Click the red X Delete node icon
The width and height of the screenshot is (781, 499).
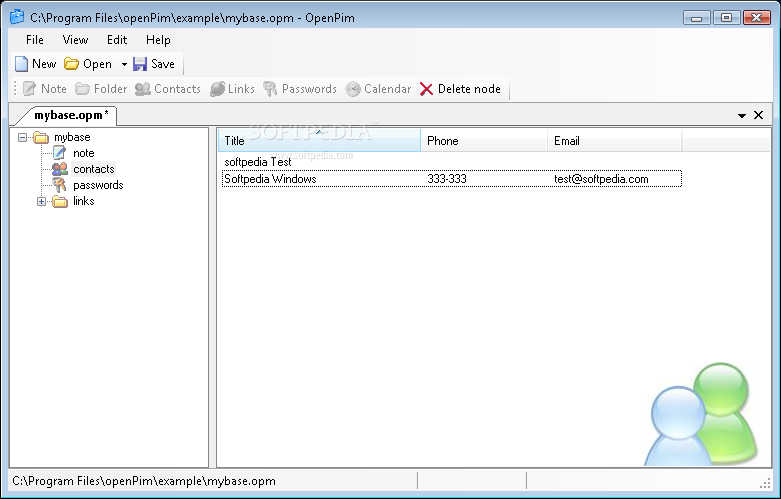pos(426,89)
